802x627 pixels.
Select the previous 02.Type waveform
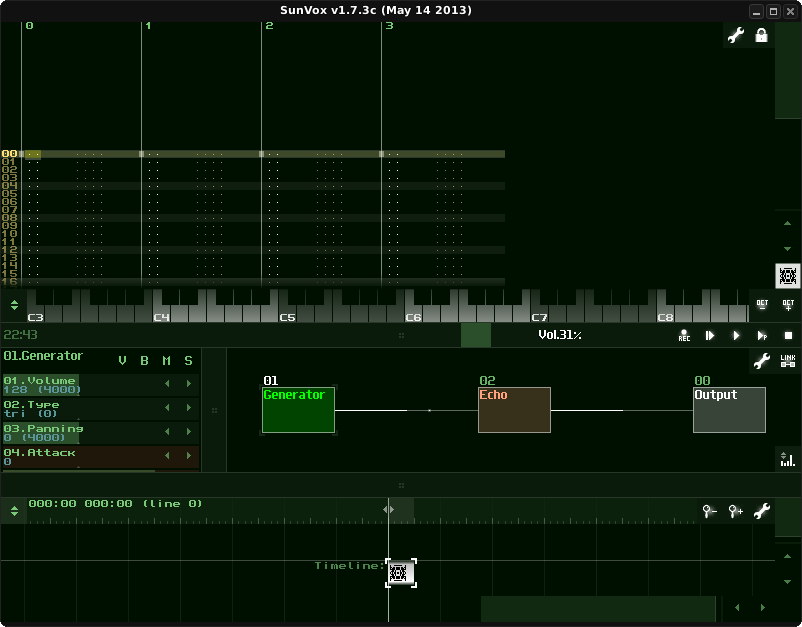[167, 408]
